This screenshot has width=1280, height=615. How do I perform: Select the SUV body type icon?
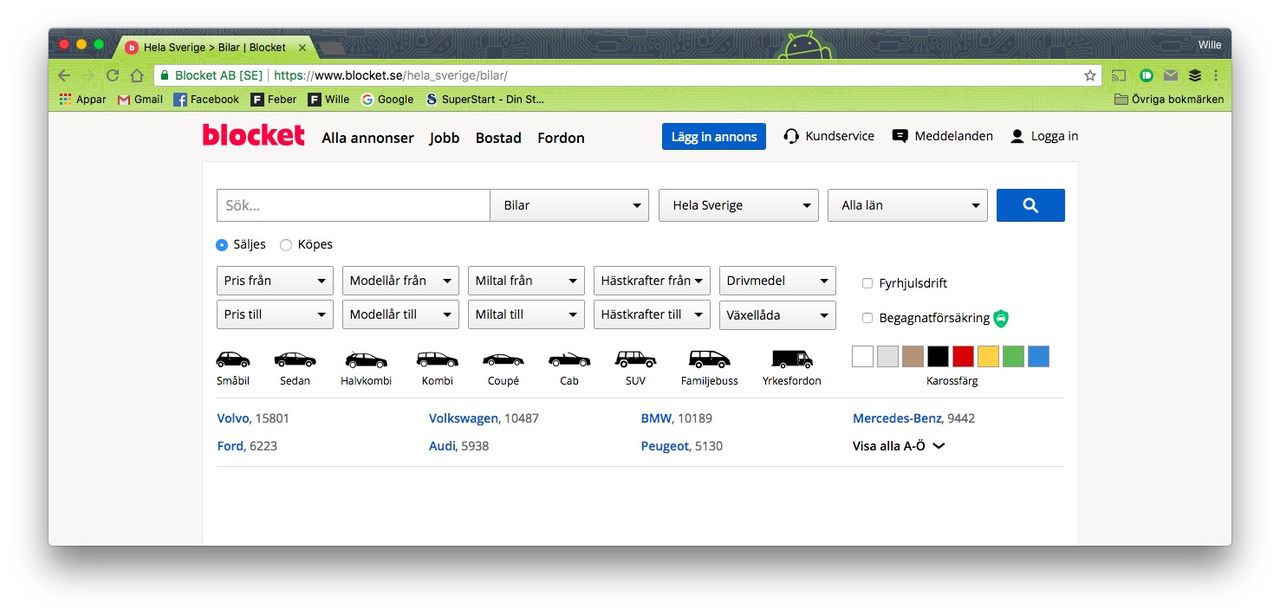[x=635, y=359]
